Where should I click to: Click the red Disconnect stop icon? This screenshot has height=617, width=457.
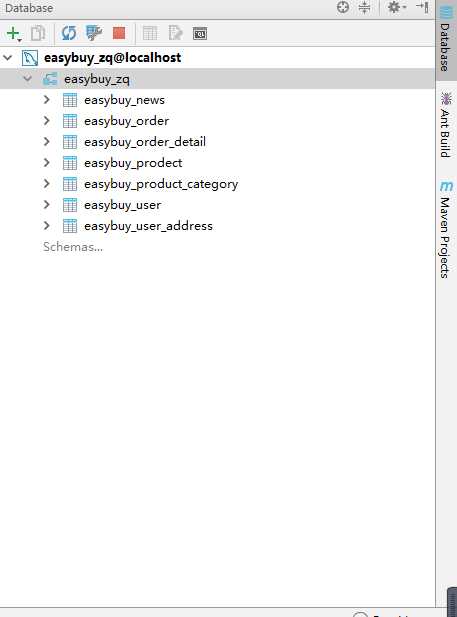point(119,33)
